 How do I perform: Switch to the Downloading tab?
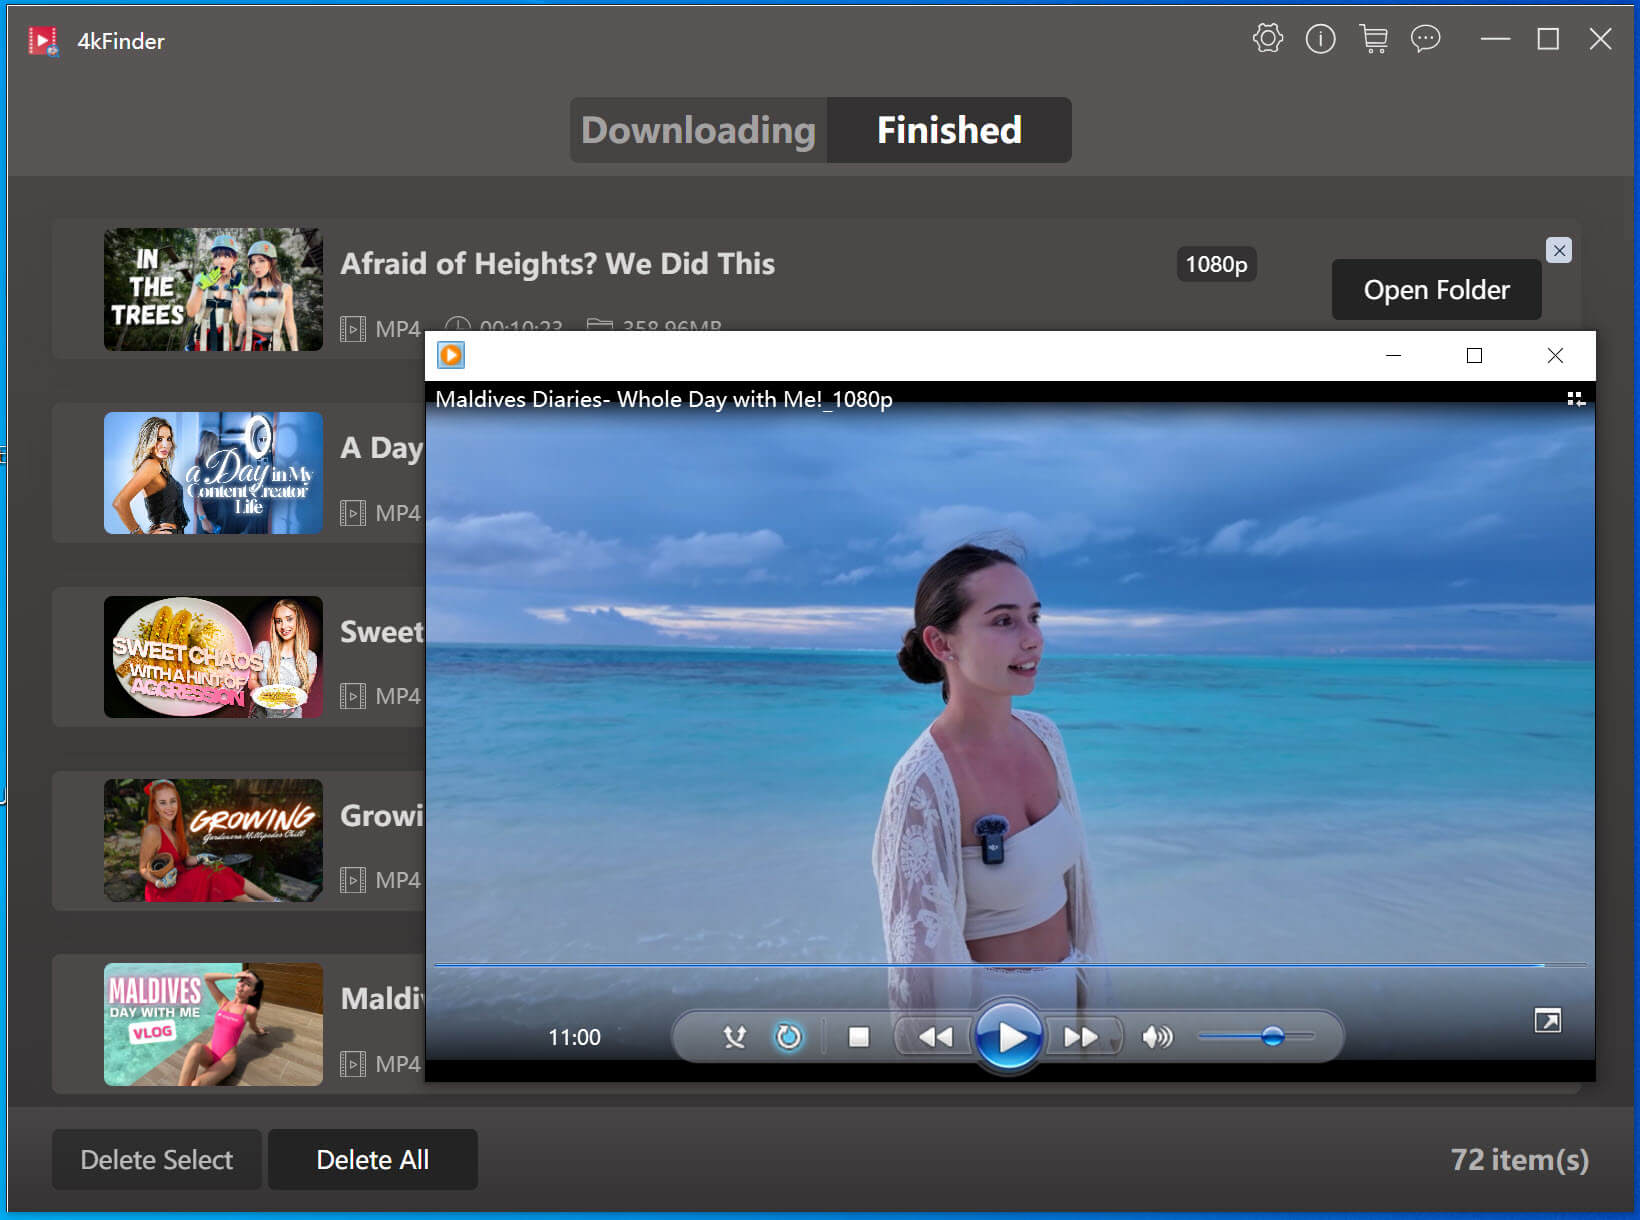click(x=698, y=130)
